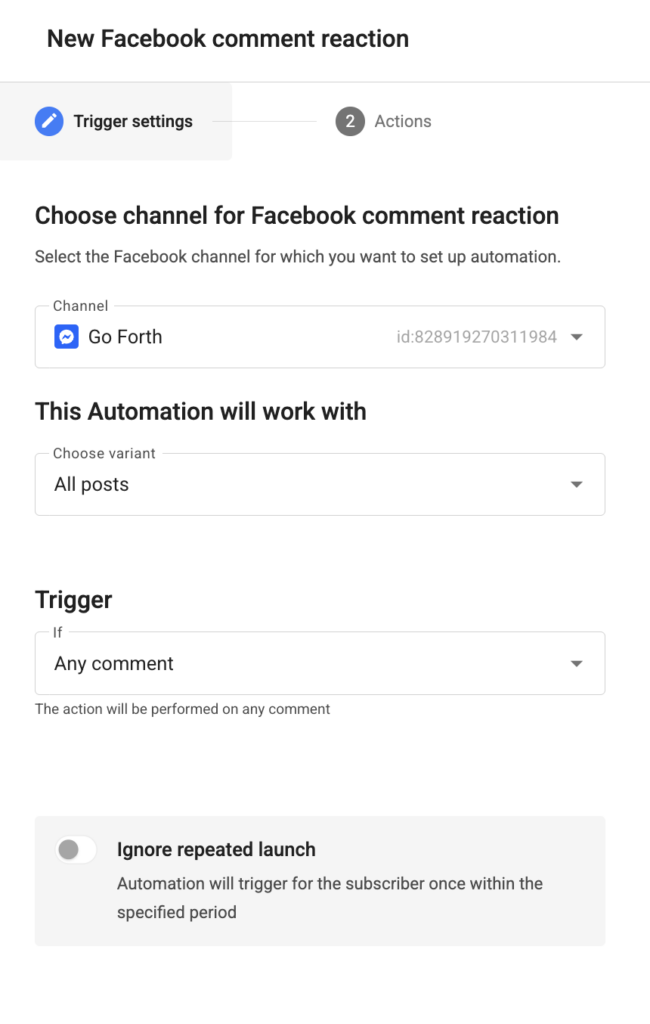Screen dimensions: 650x1024
Task: Enable the Ignore repeated launch switch
Action: pos(76,850)
